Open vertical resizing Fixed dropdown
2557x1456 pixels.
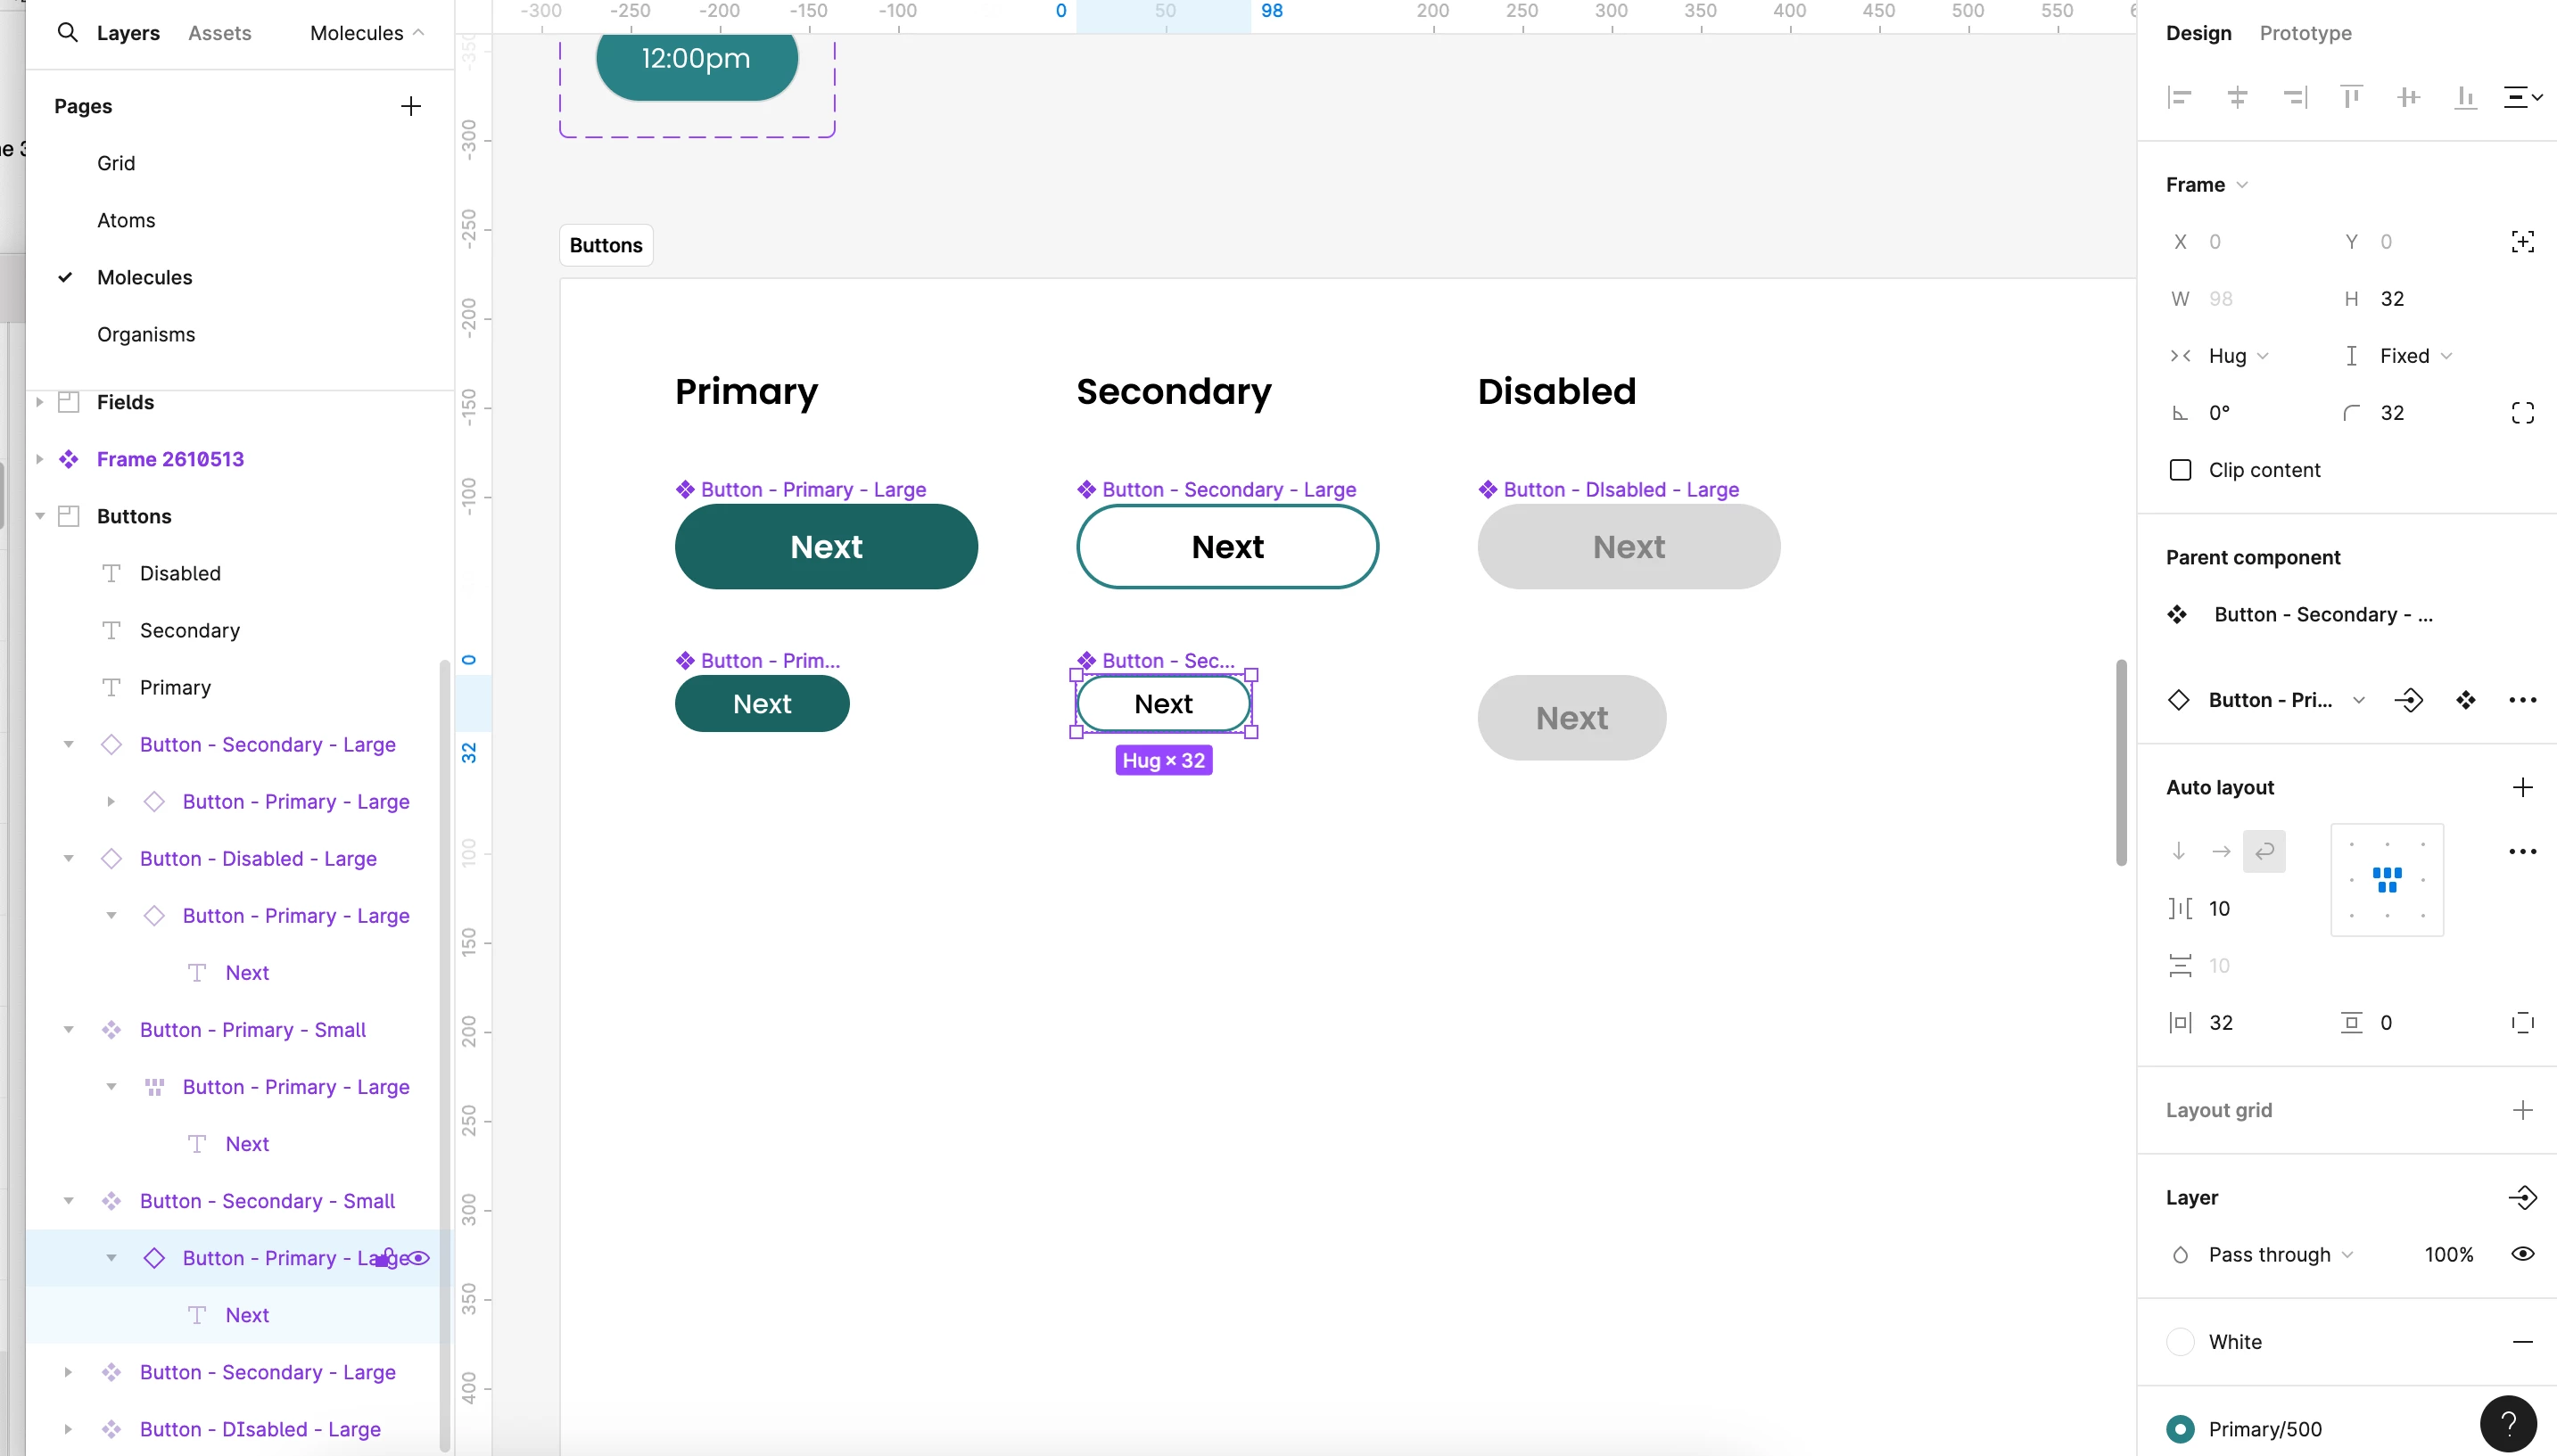pos(2416,356)
